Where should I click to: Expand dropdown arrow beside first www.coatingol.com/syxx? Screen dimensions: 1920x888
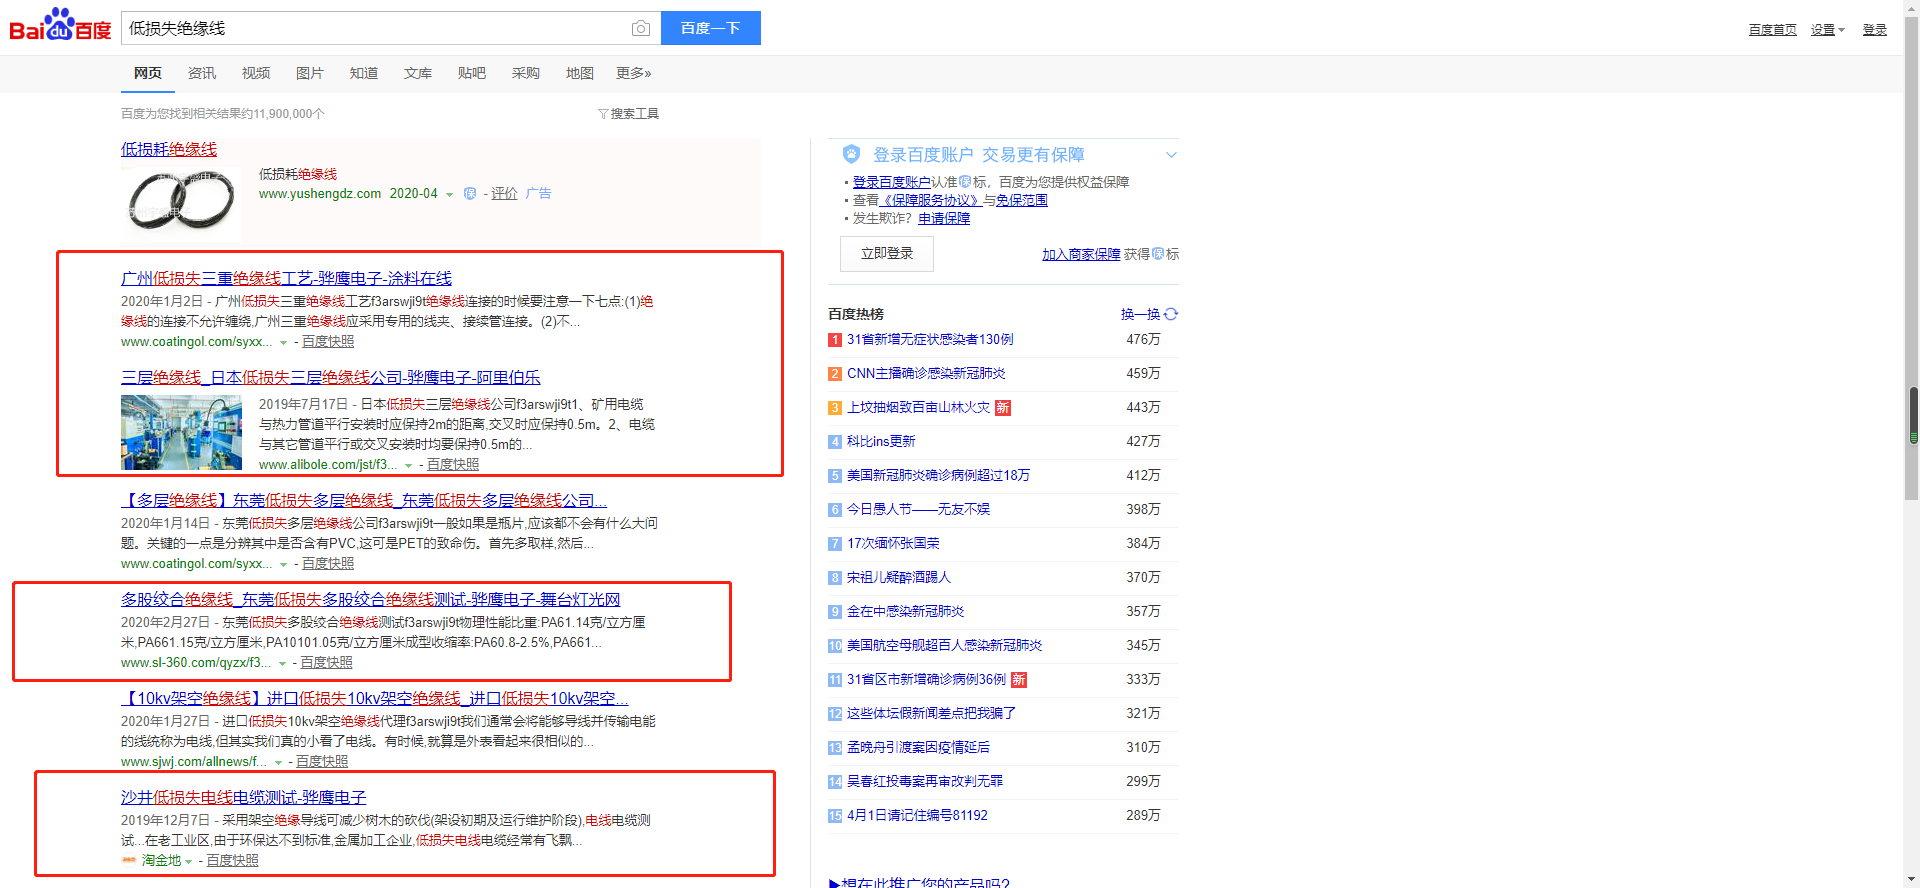click(283, 342)
